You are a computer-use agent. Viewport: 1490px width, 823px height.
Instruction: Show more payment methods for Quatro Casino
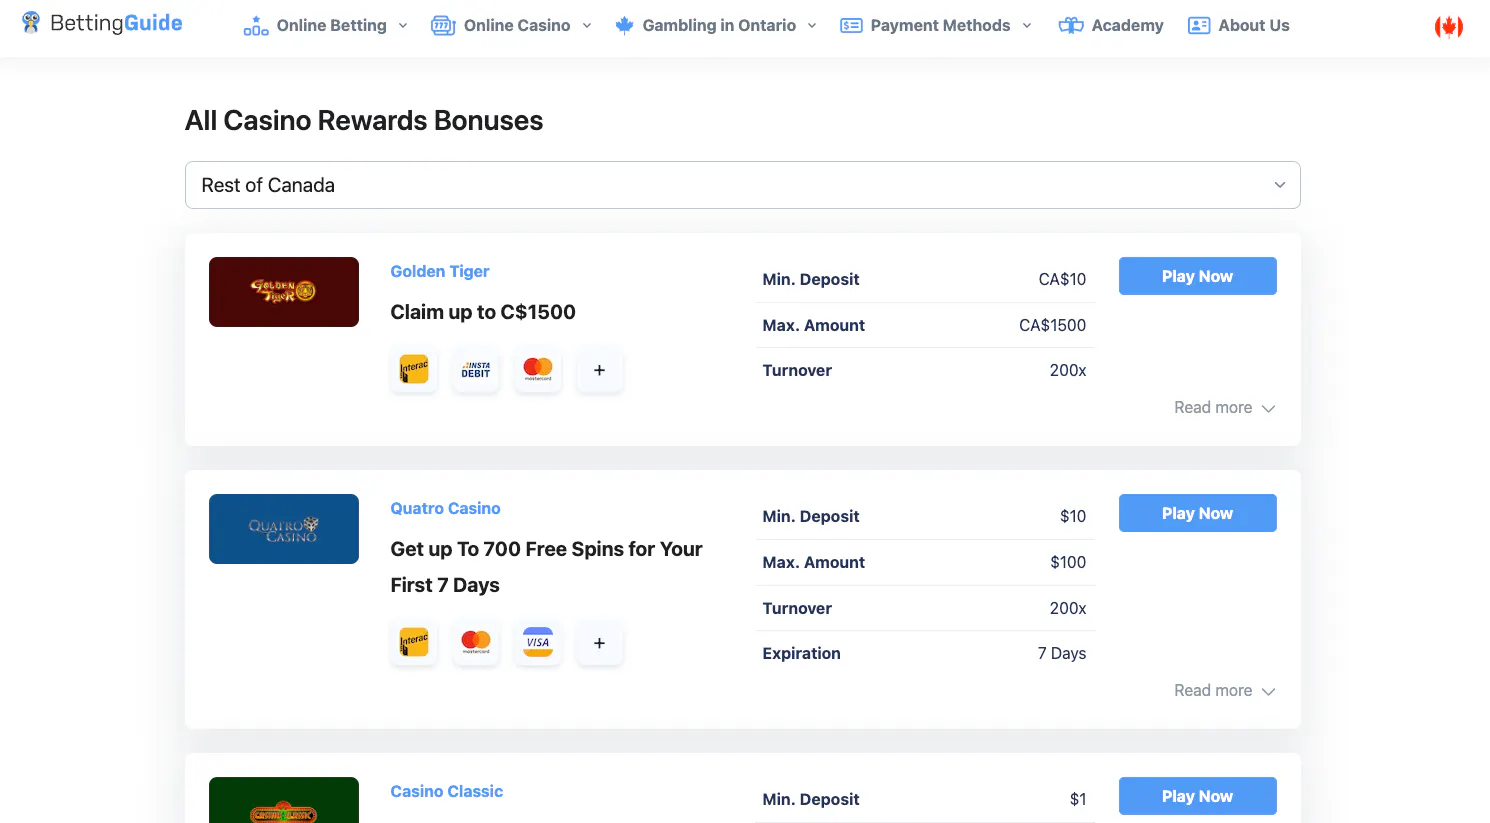click(x=600, y=643)
